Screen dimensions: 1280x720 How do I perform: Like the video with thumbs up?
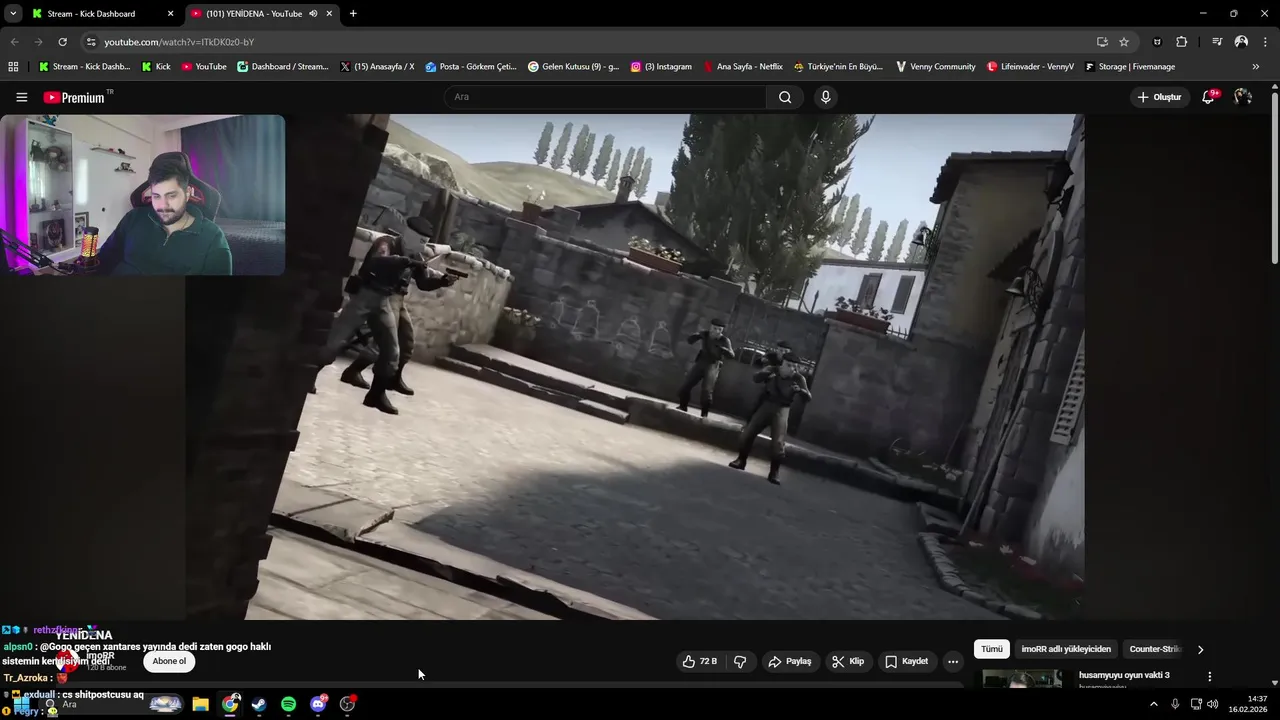(699, 661)
